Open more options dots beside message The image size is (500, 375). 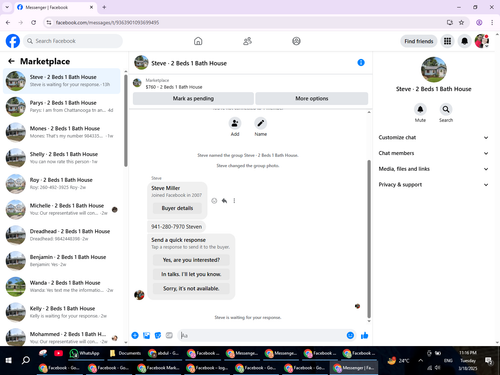234,201
